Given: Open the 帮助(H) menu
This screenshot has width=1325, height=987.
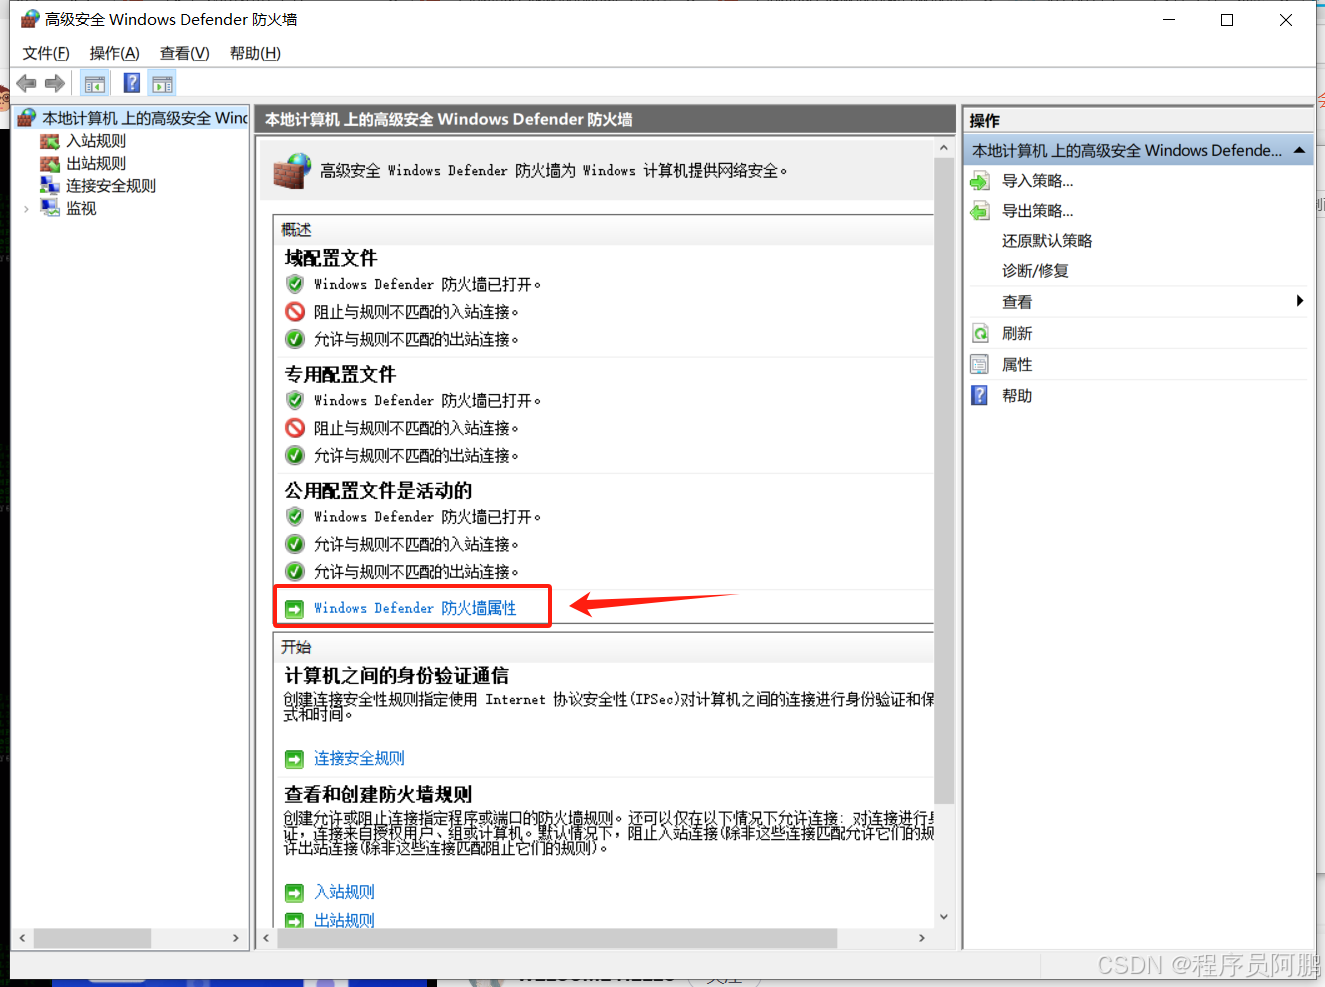Looking at the screenshot, I should pos(255,53).
